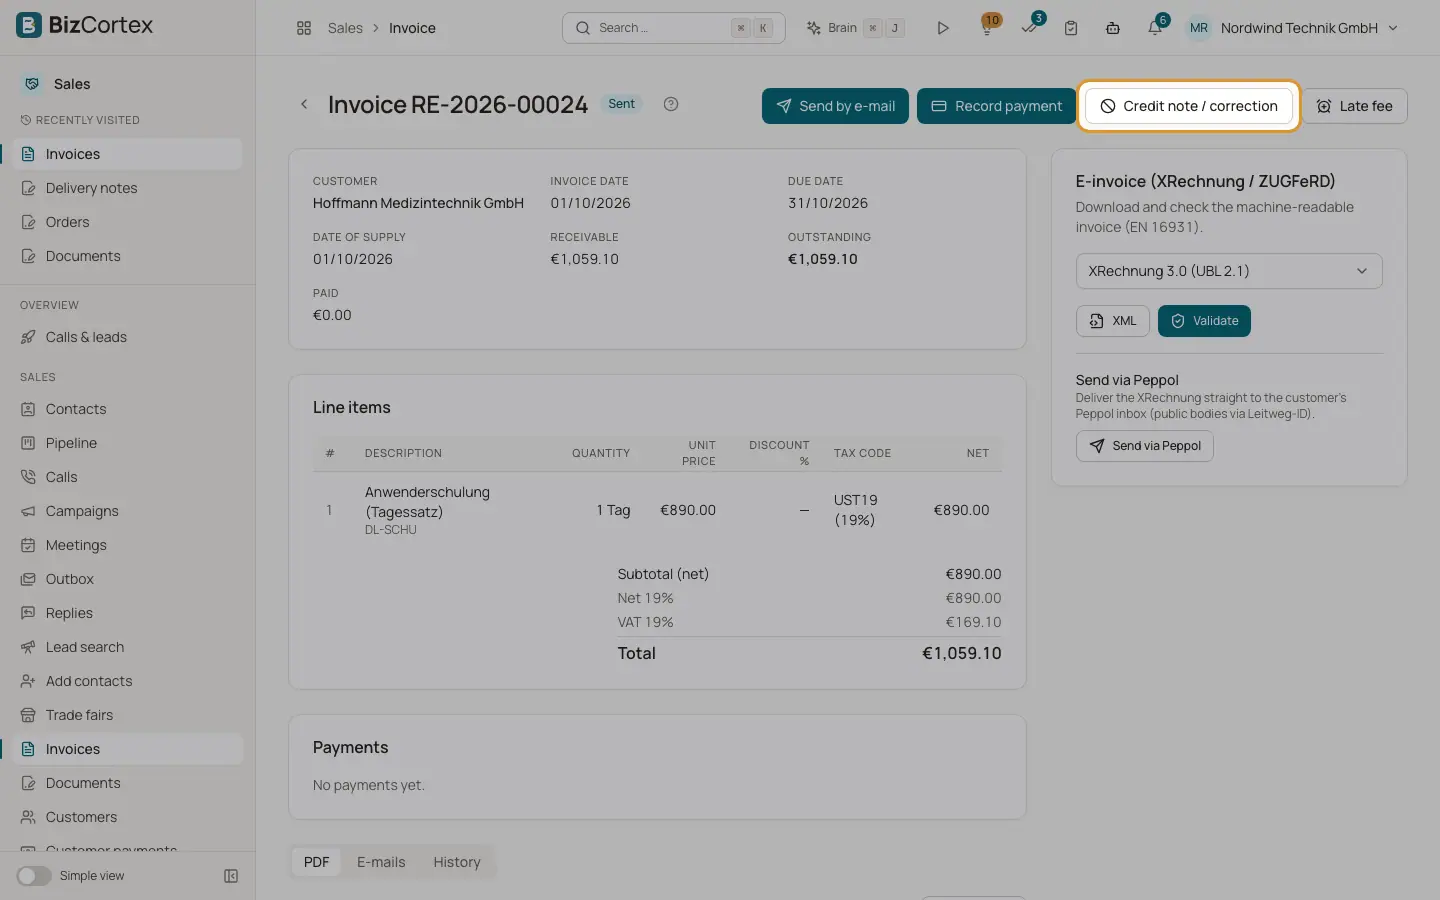Screen dimensions: 1440x900
Task: Open notifications bell with badge 6
Action: 1156,26
